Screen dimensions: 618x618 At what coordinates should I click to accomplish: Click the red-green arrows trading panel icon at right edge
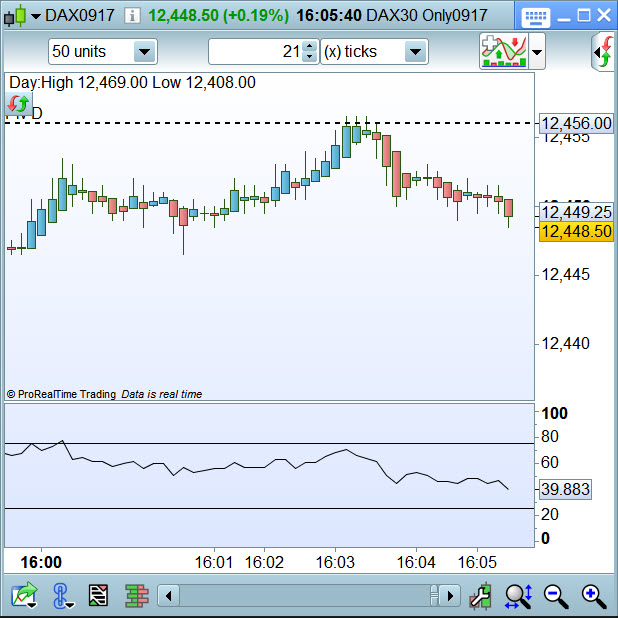pyautogui.click(x=605, y=52)
